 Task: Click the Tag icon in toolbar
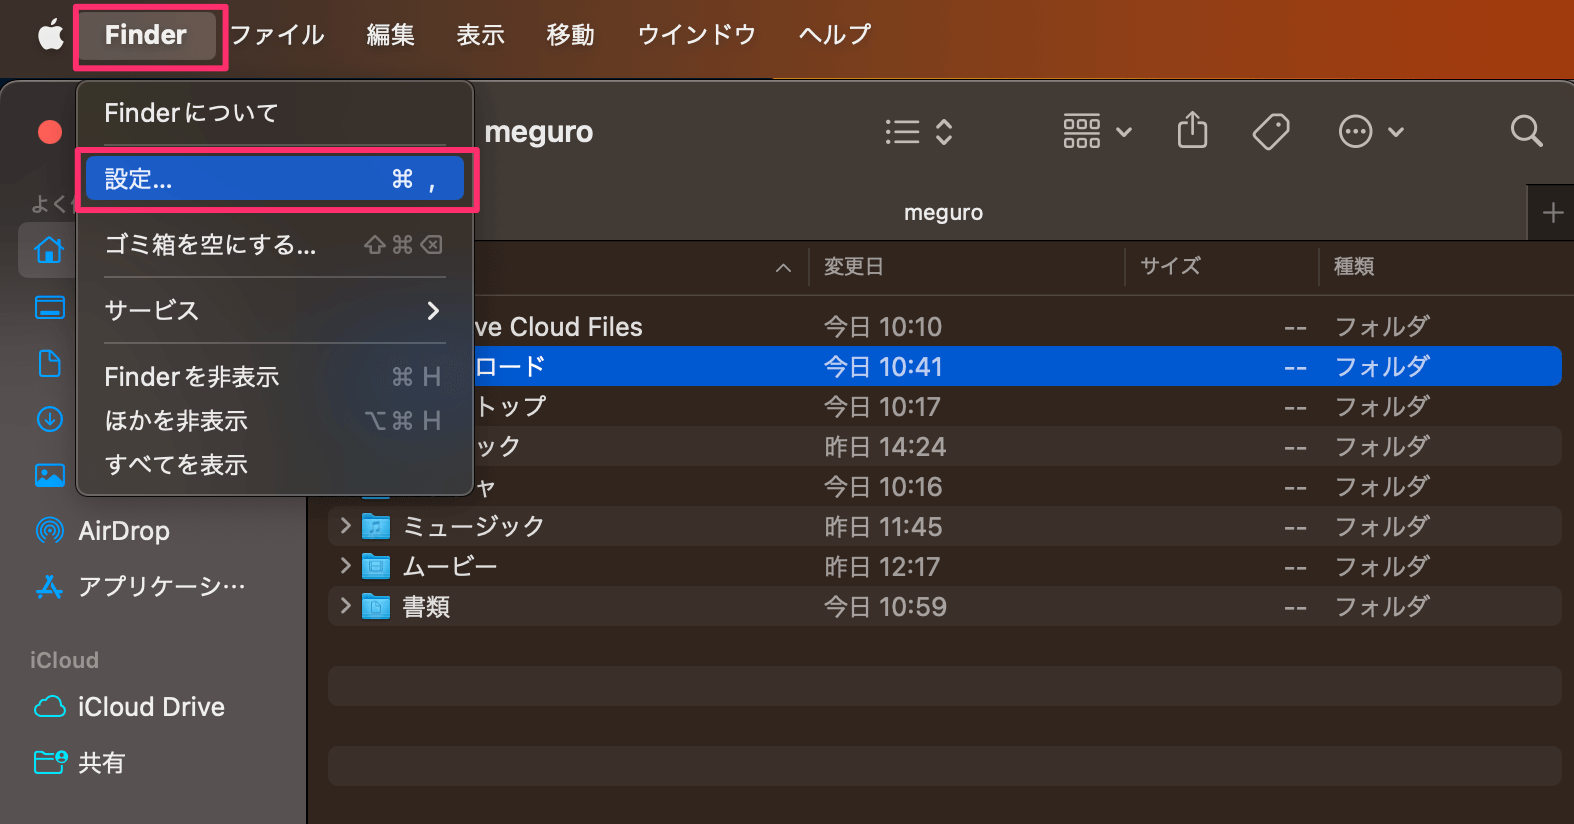click(1271, 132)
